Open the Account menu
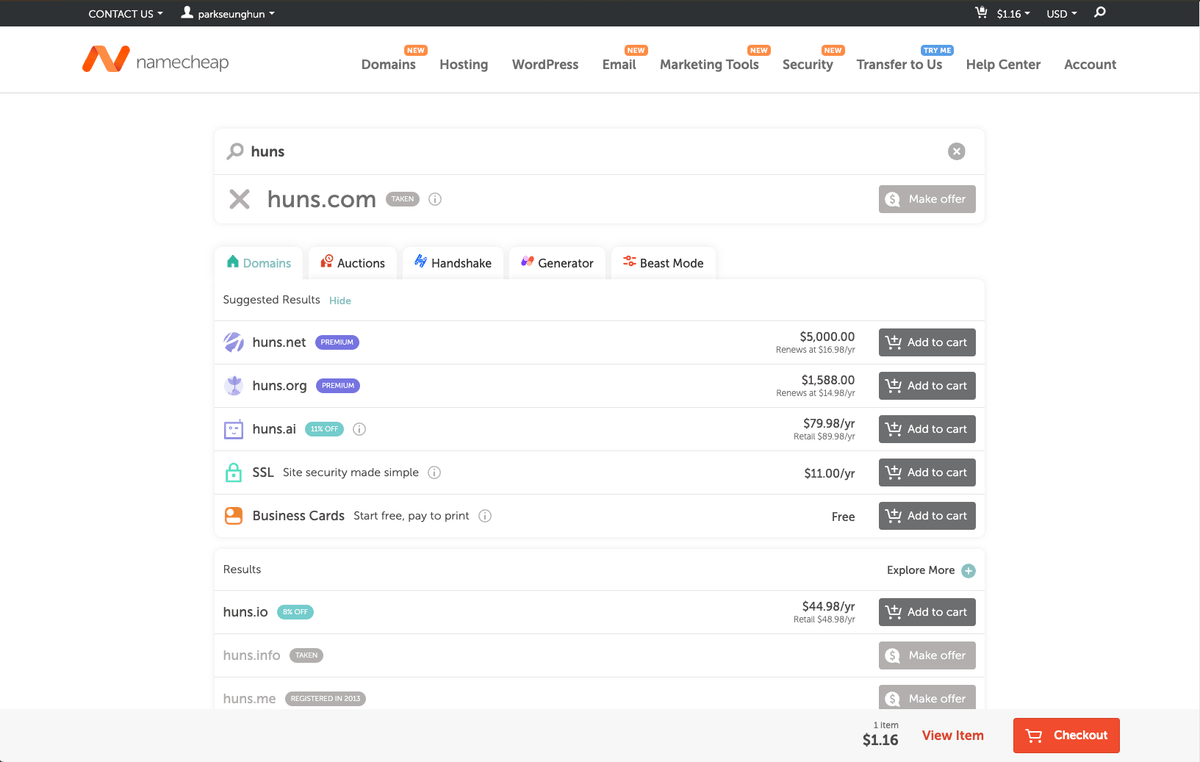1200x762 pixels. (1090, 64)
